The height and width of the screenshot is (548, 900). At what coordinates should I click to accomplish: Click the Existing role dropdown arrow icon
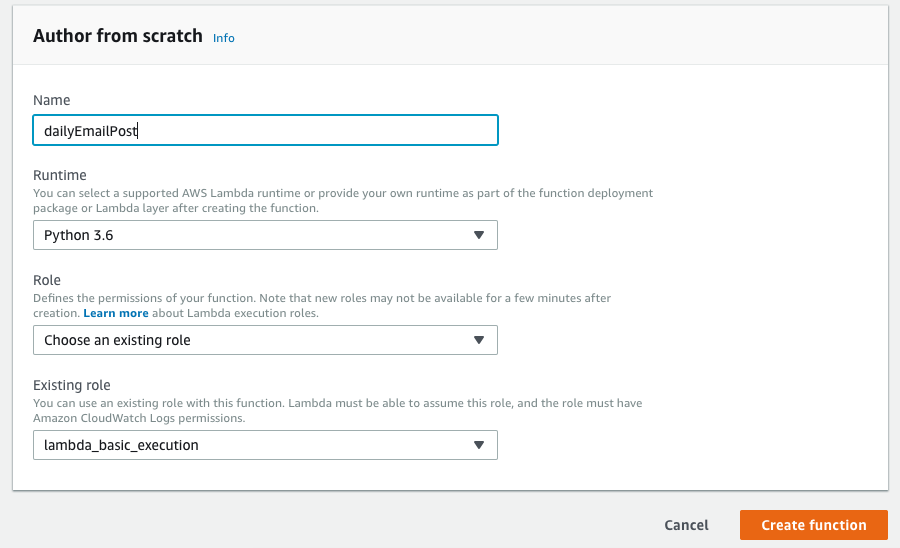(x=479, y=445)
